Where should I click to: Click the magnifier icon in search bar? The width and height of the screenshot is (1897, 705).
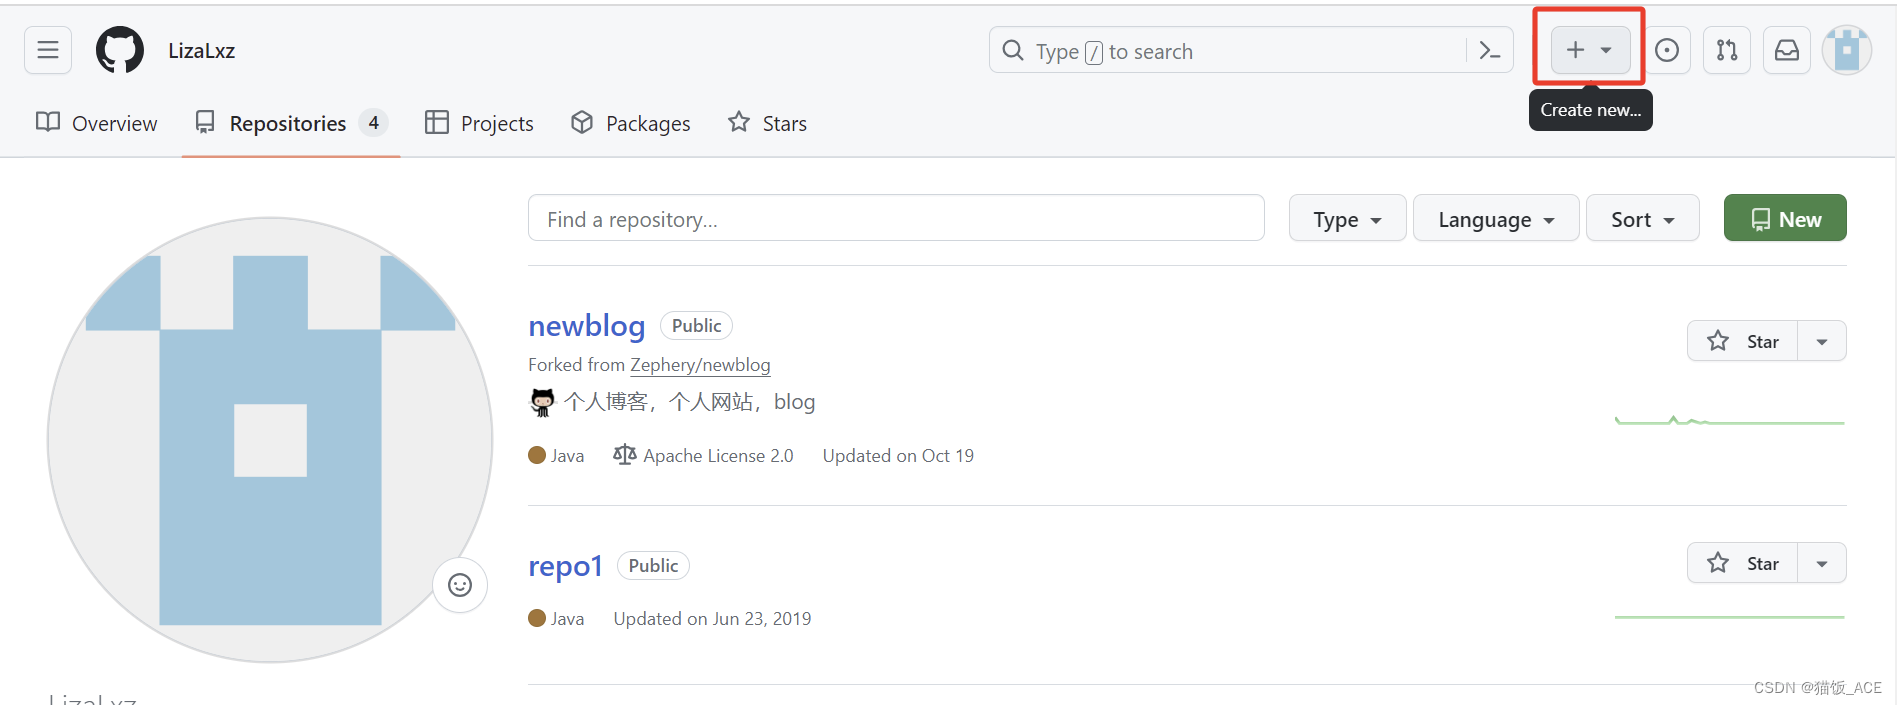1013,50
